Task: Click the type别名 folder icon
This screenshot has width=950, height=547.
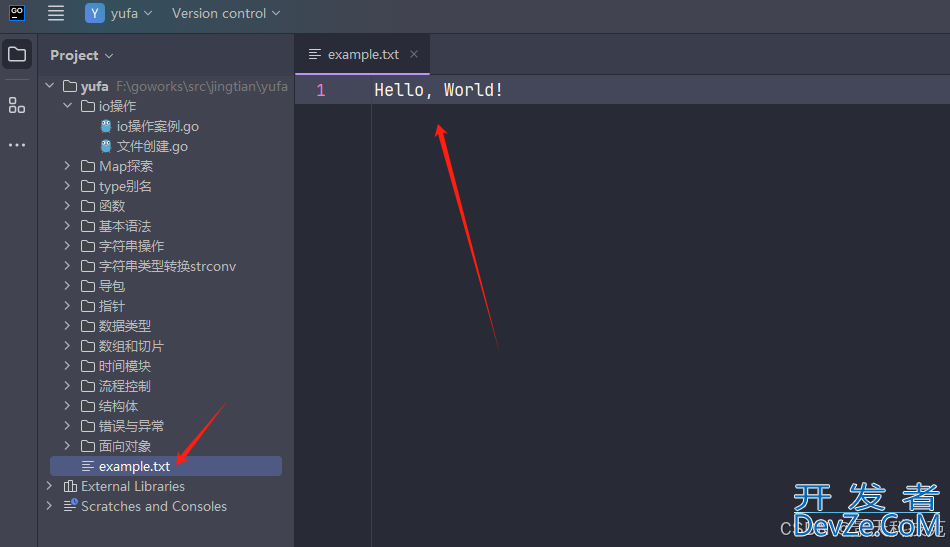Action: [x=88, y=186]
